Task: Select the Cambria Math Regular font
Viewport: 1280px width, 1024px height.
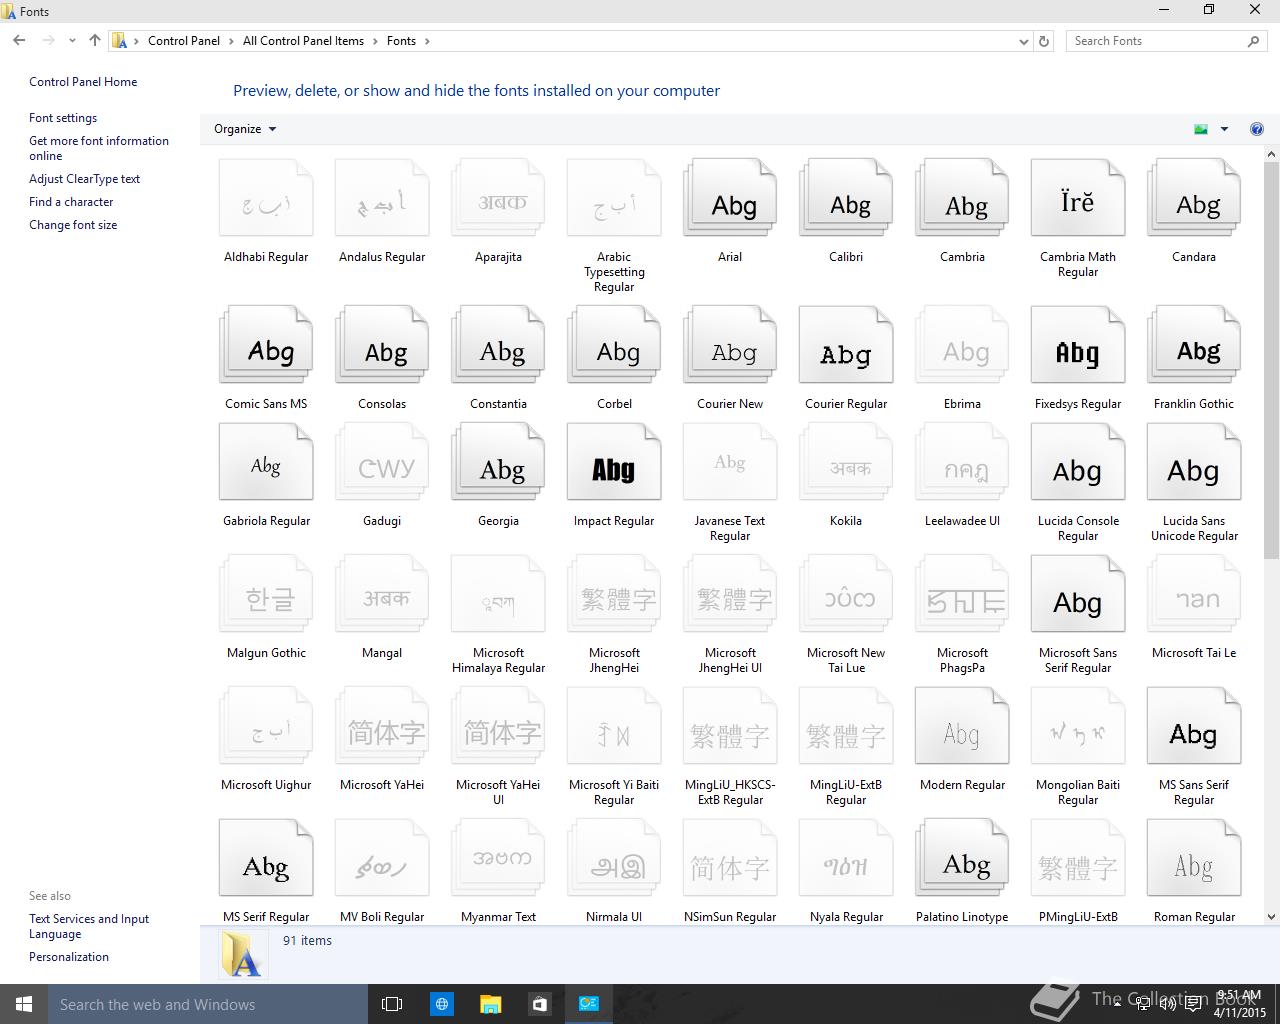Action: 1078,198
